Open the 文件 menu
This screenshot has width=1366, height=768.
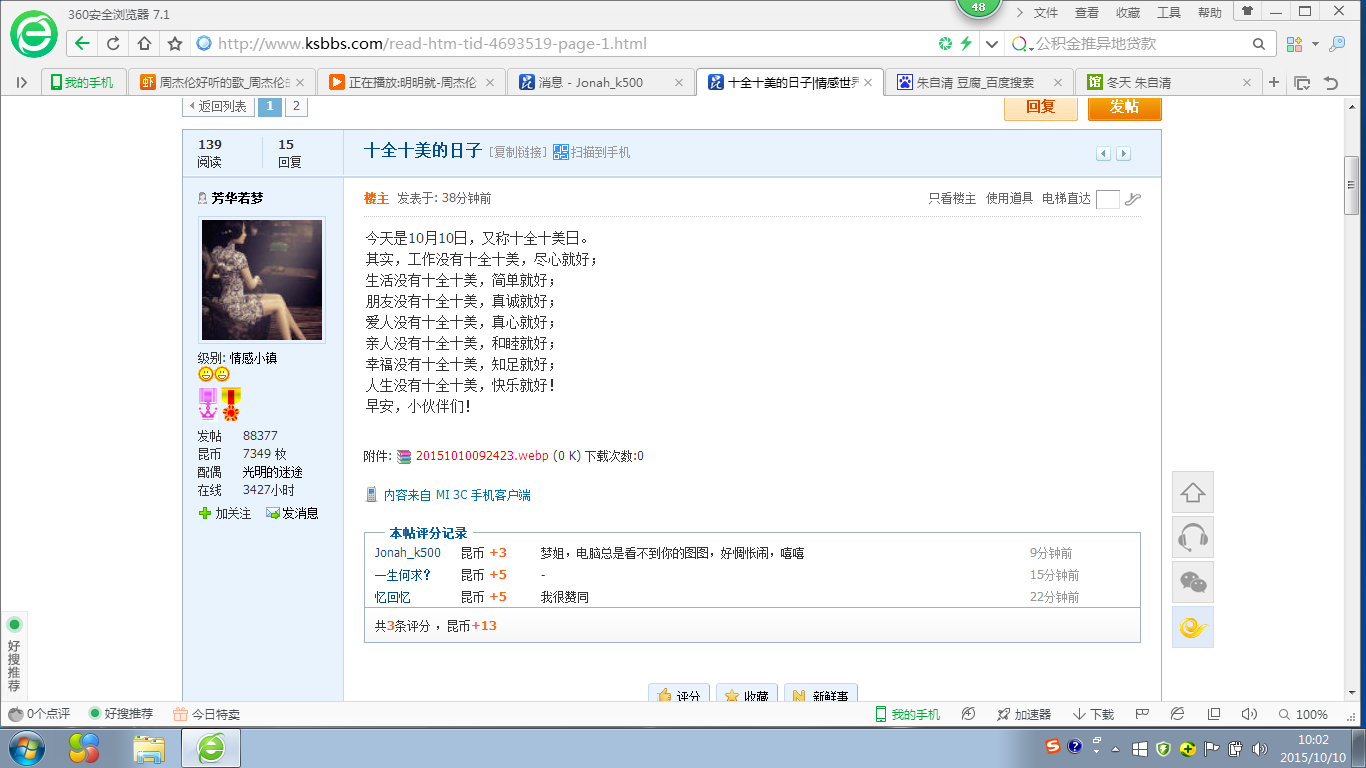coord(1046,12)
